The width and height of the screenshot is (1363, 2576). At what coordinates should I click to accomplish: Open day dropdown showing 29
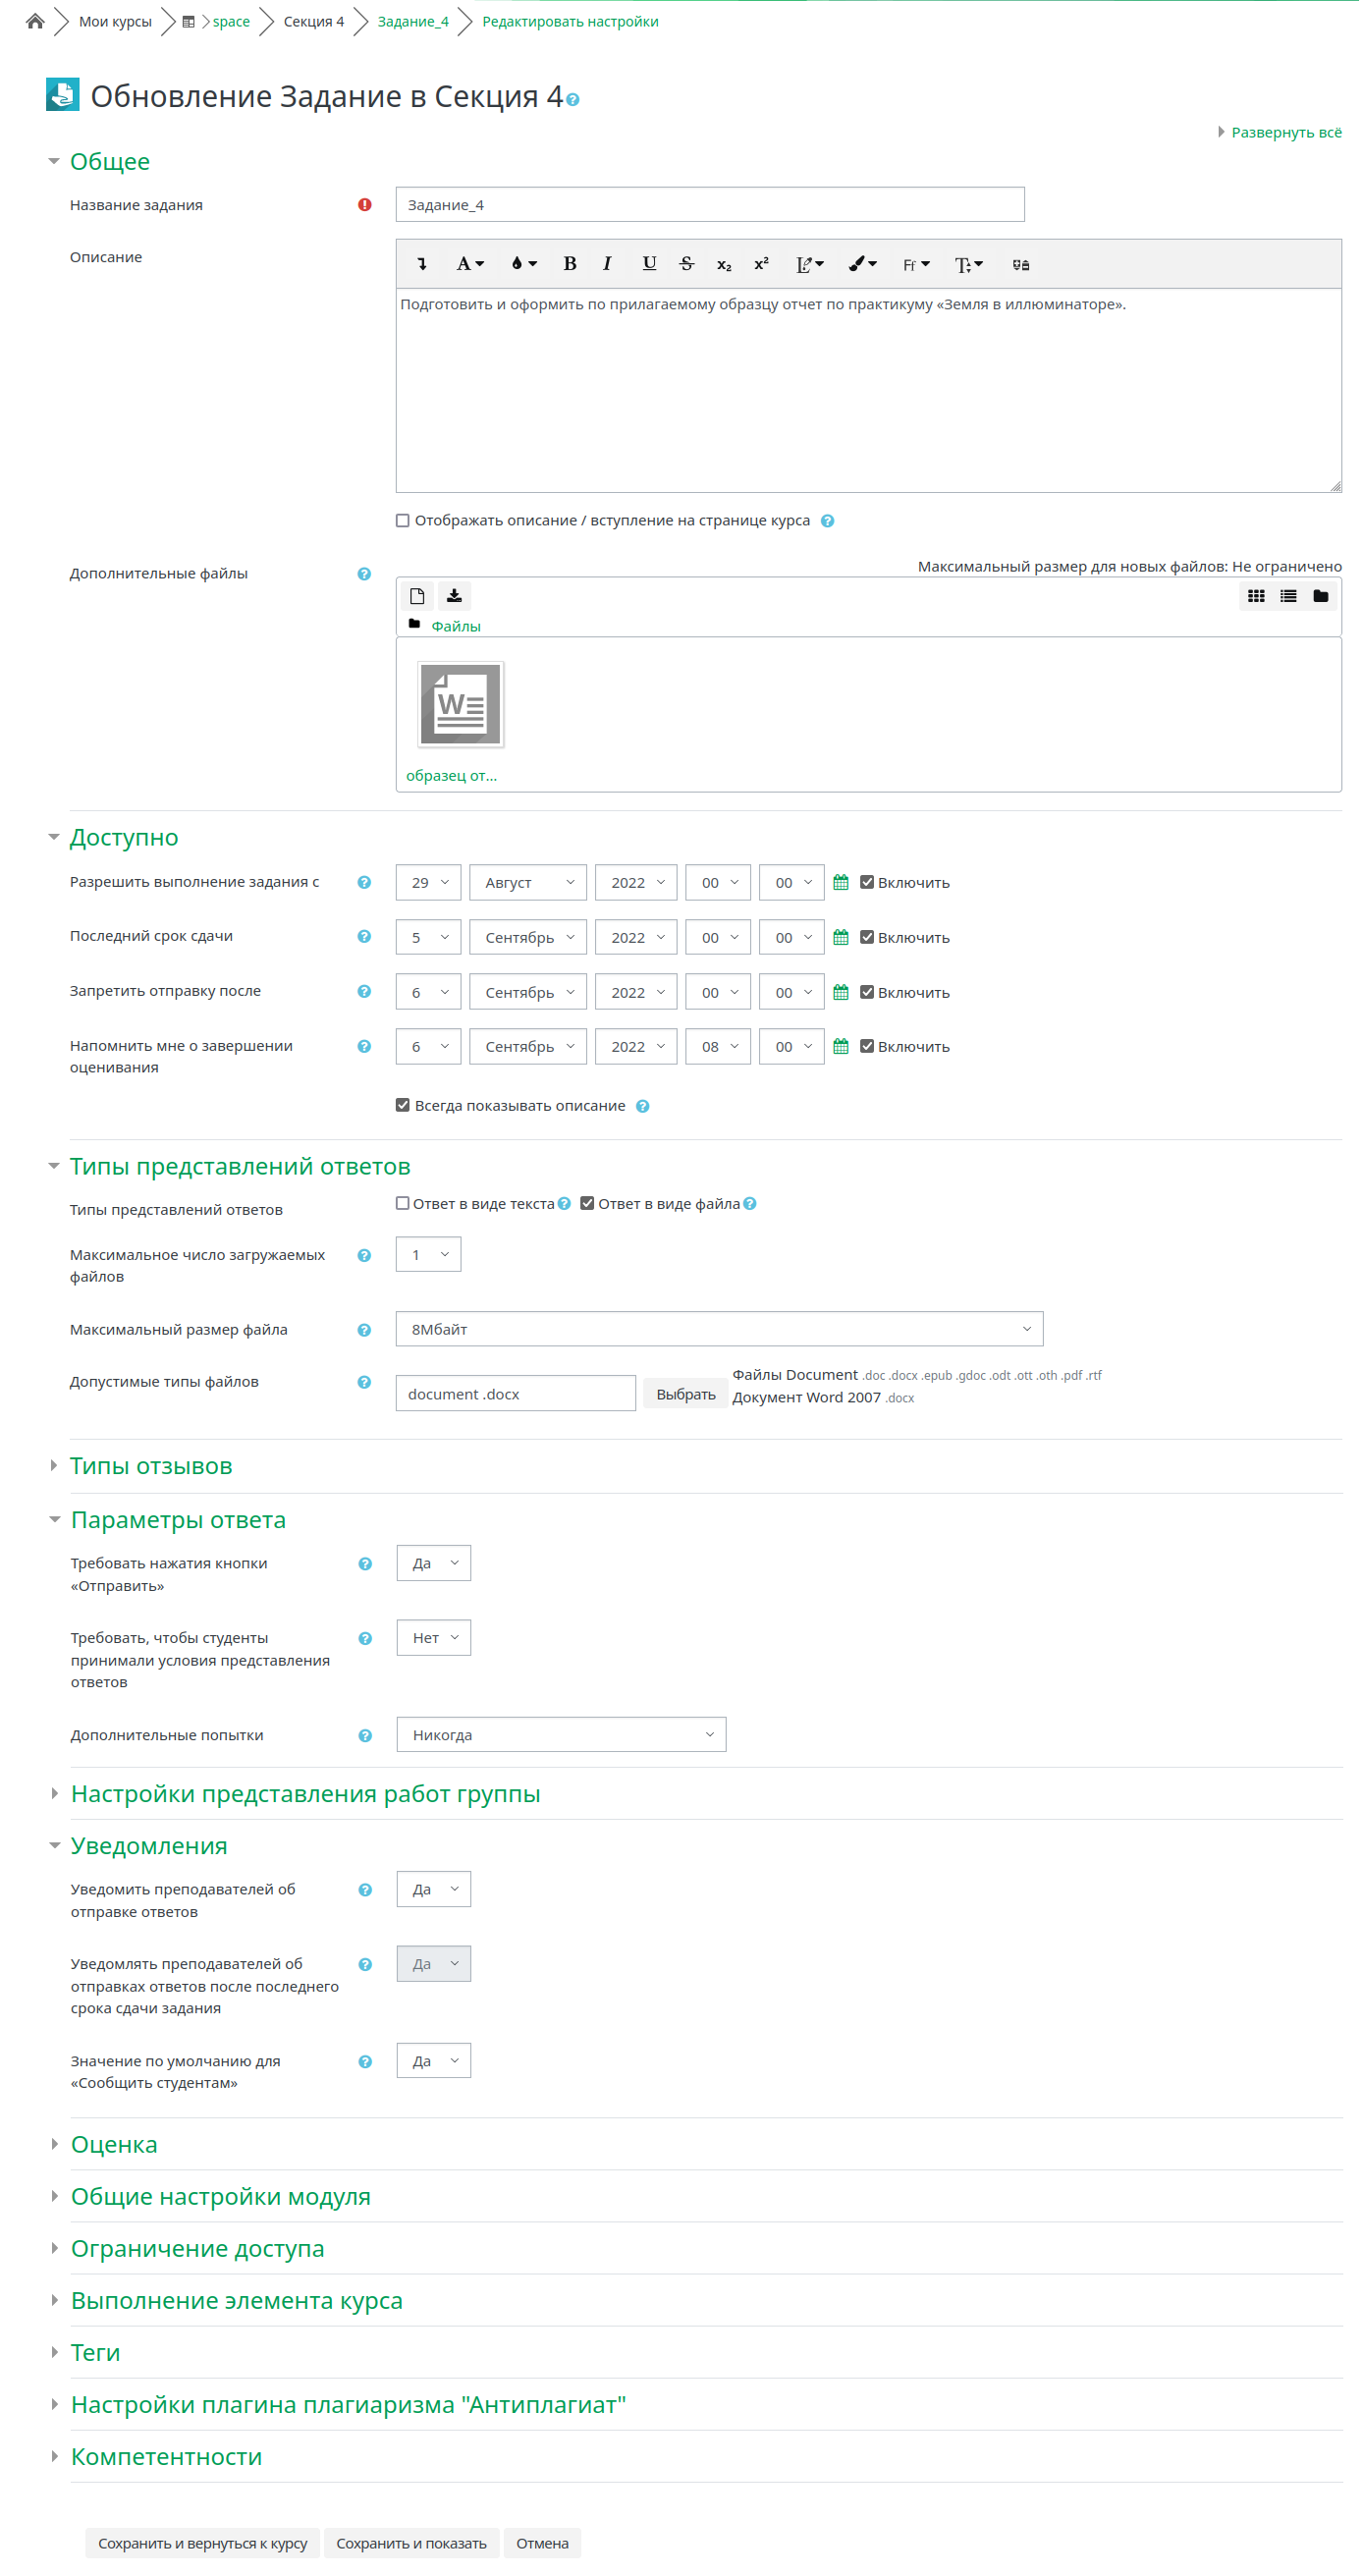[428, 882]
